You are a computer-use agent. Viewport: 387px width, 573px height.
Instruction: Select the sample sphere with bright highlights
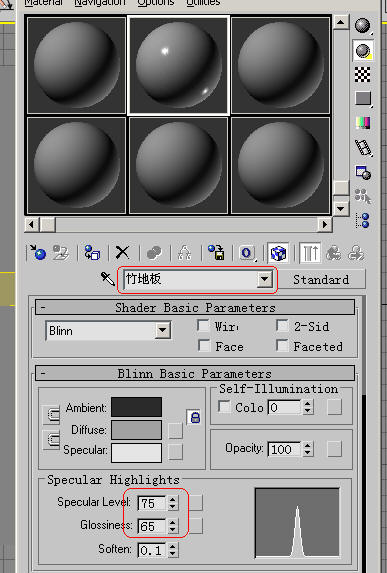[179, 65]
